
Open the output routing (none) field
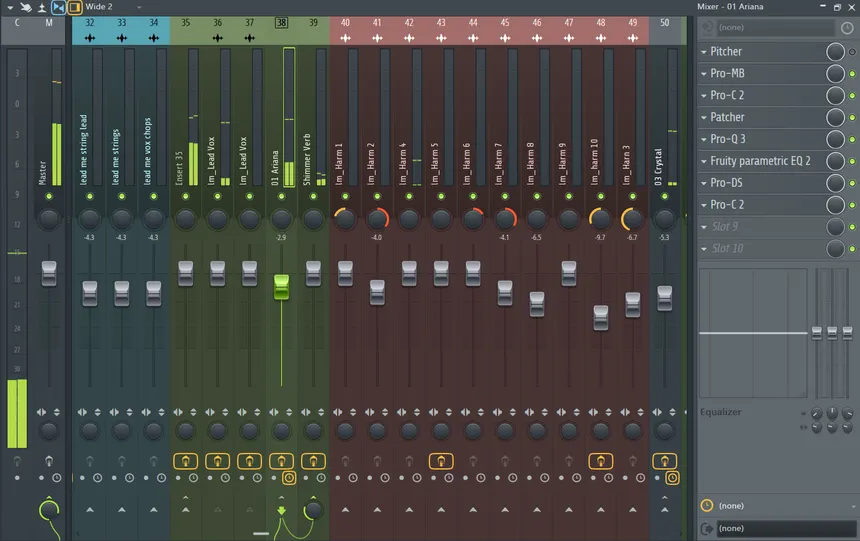pyautogui.click(x=785, y=528)
